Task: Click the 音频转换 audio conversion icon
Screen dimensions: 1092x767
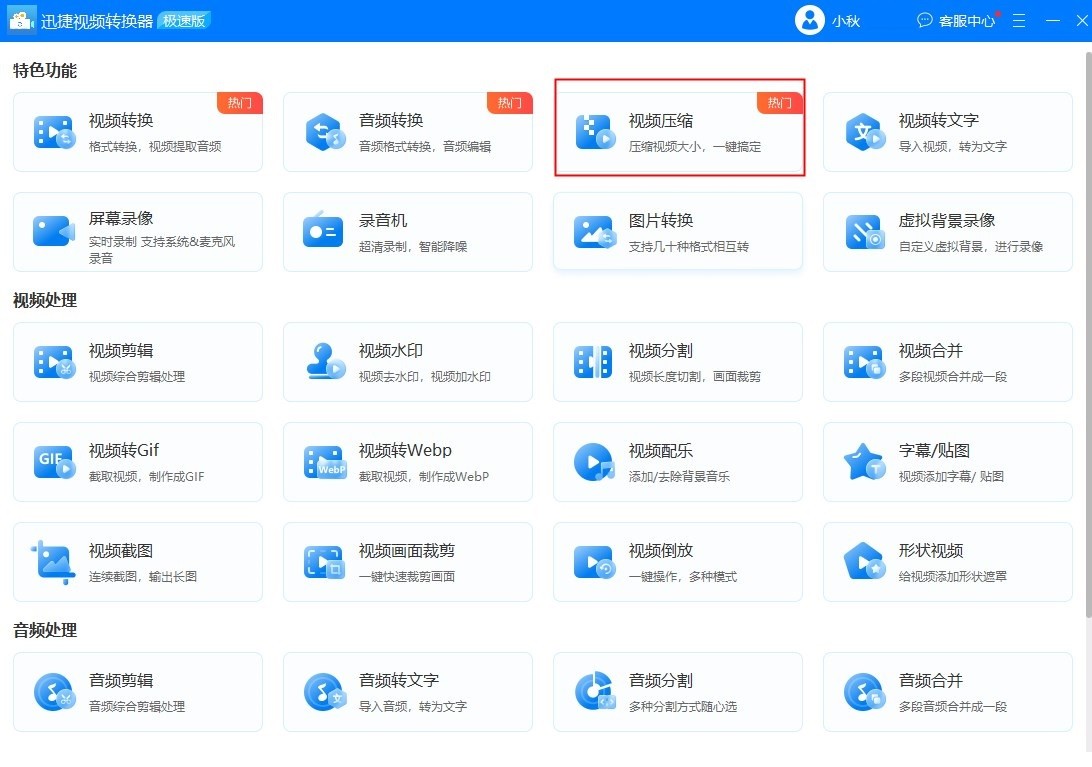Action: tap(324, 132)
